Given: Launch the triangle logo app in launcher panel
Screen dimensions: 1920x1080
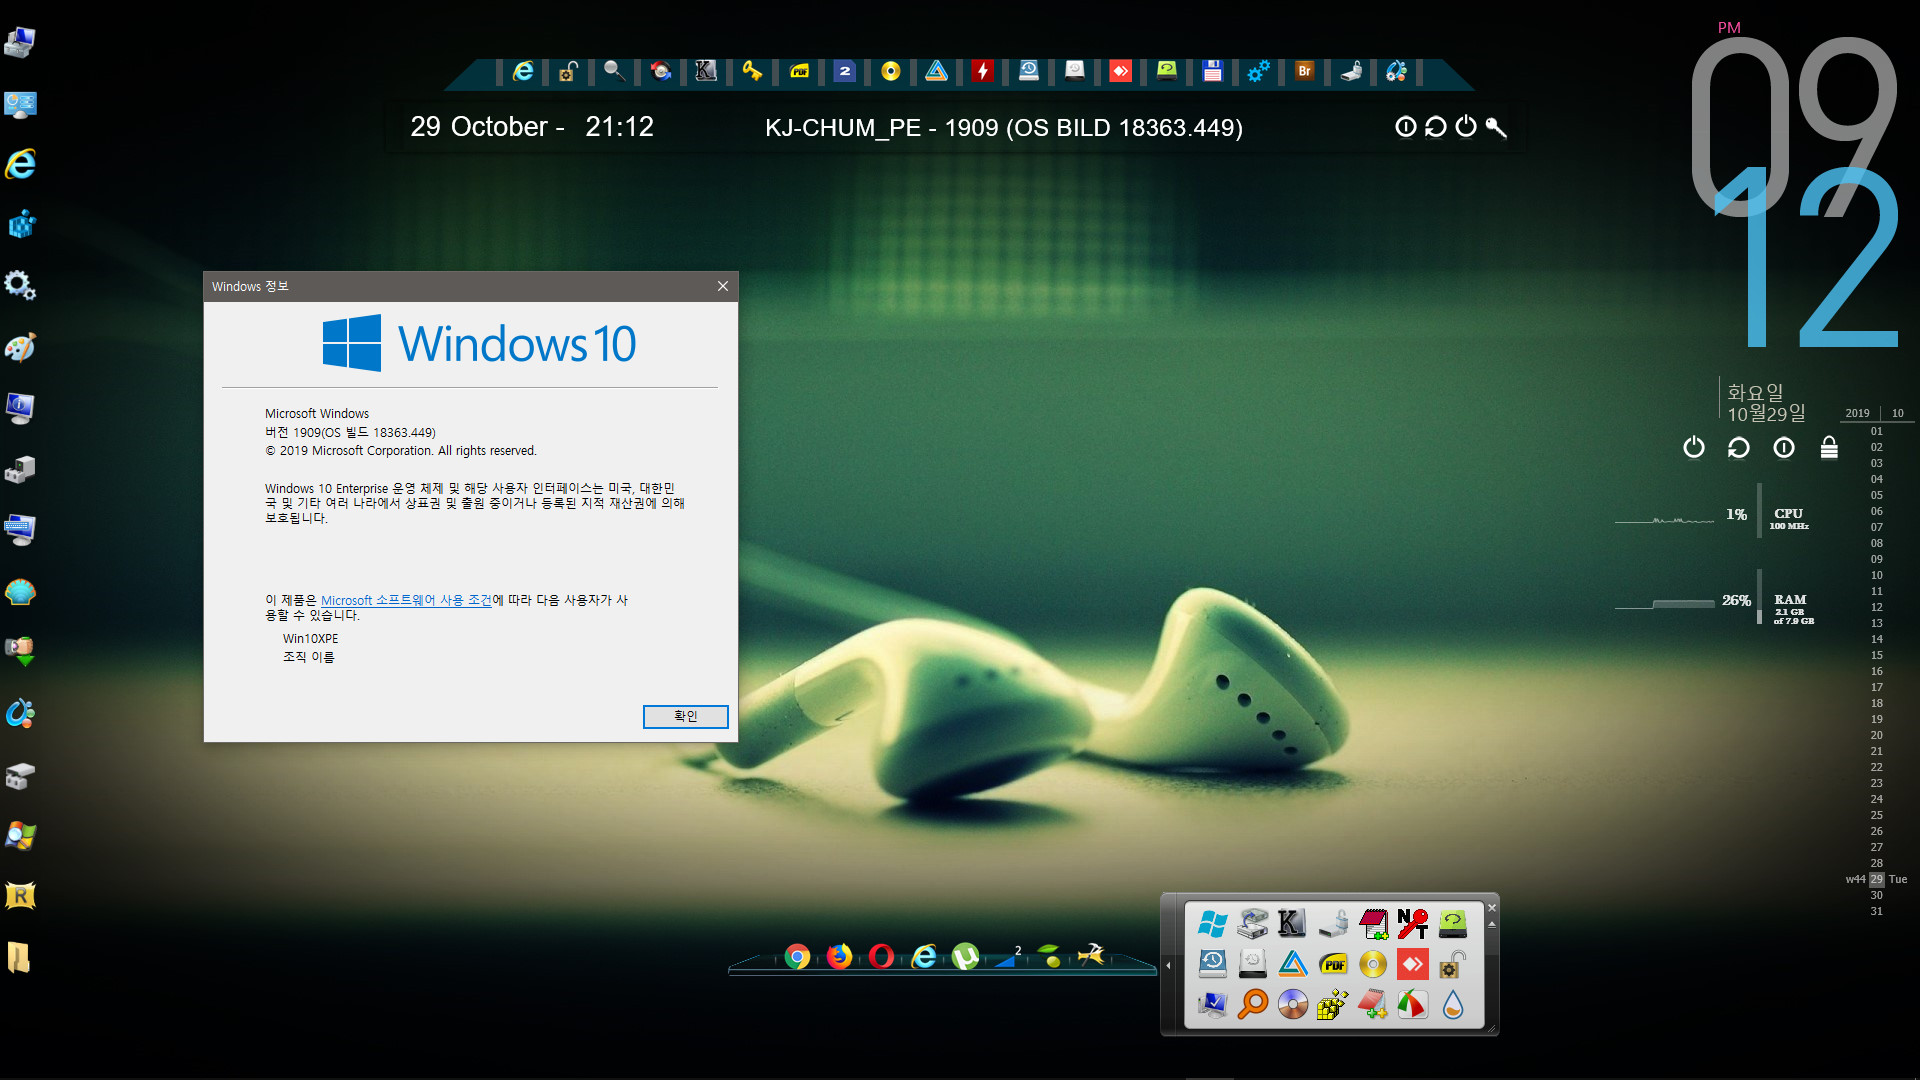Looking at the screenshot, I should coord(1292,964).
